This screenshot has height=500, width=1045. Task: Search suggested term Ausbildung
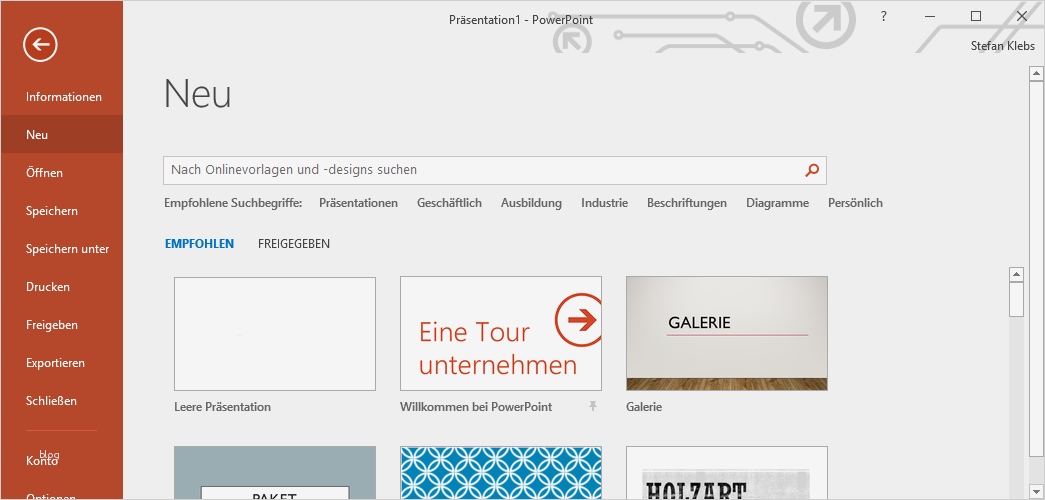531,203
